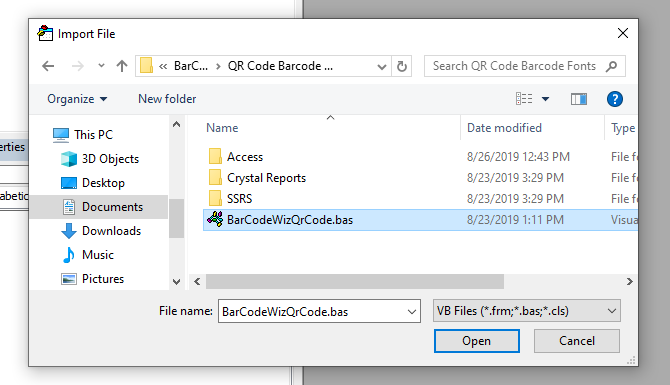Screen dimensions: 670x385
Task: Open the help question mark icon
Action: click(x=614, y=99)
